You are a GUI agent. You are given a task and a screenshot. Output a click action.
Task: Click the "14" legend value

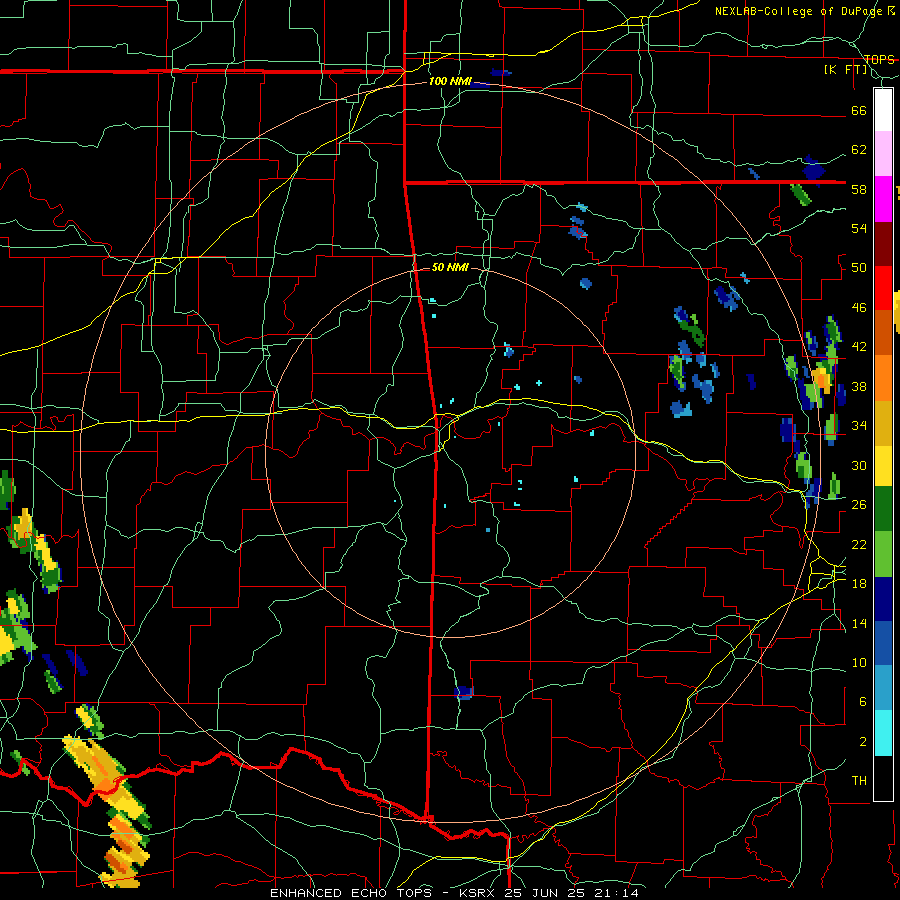click(x=859, y=623)
